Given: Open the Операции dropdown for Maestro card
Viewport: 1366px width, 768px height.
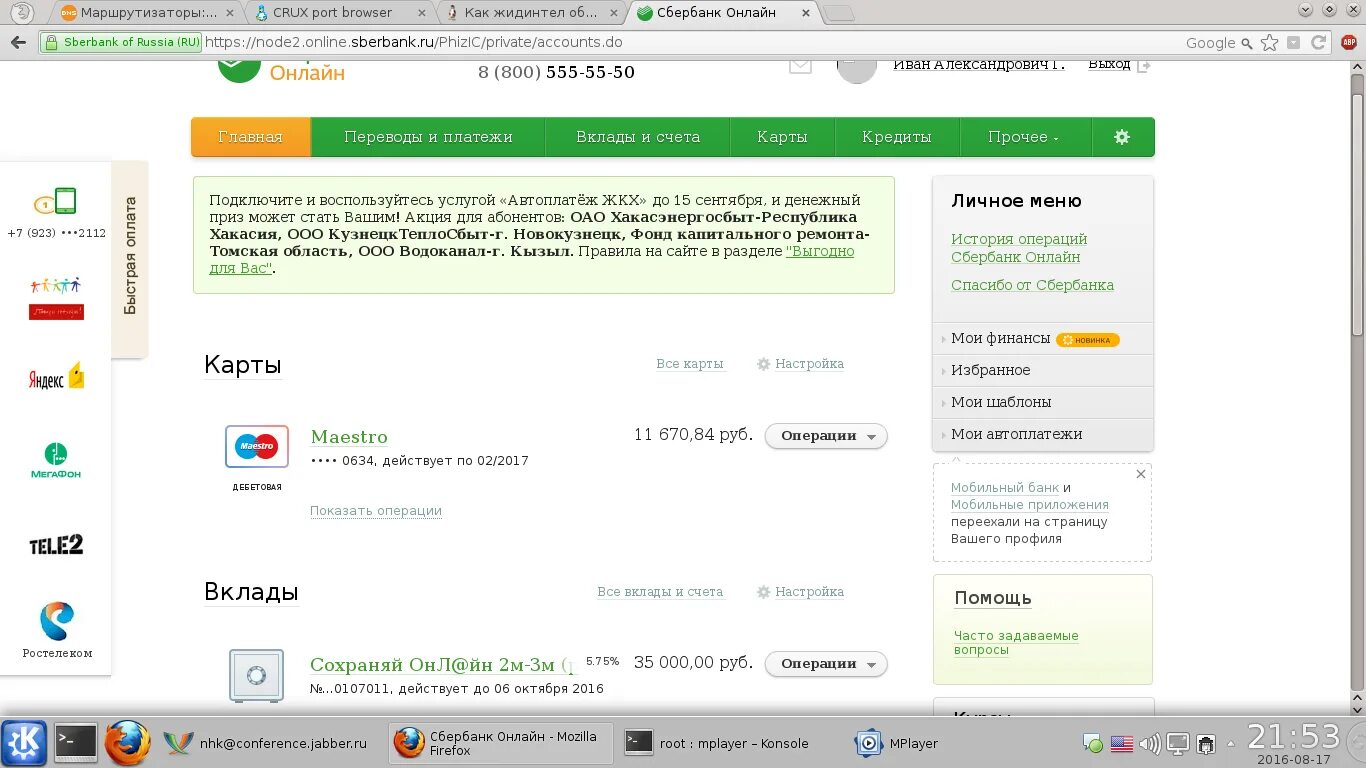Looking at the screenshot, I should click(826, 436).
